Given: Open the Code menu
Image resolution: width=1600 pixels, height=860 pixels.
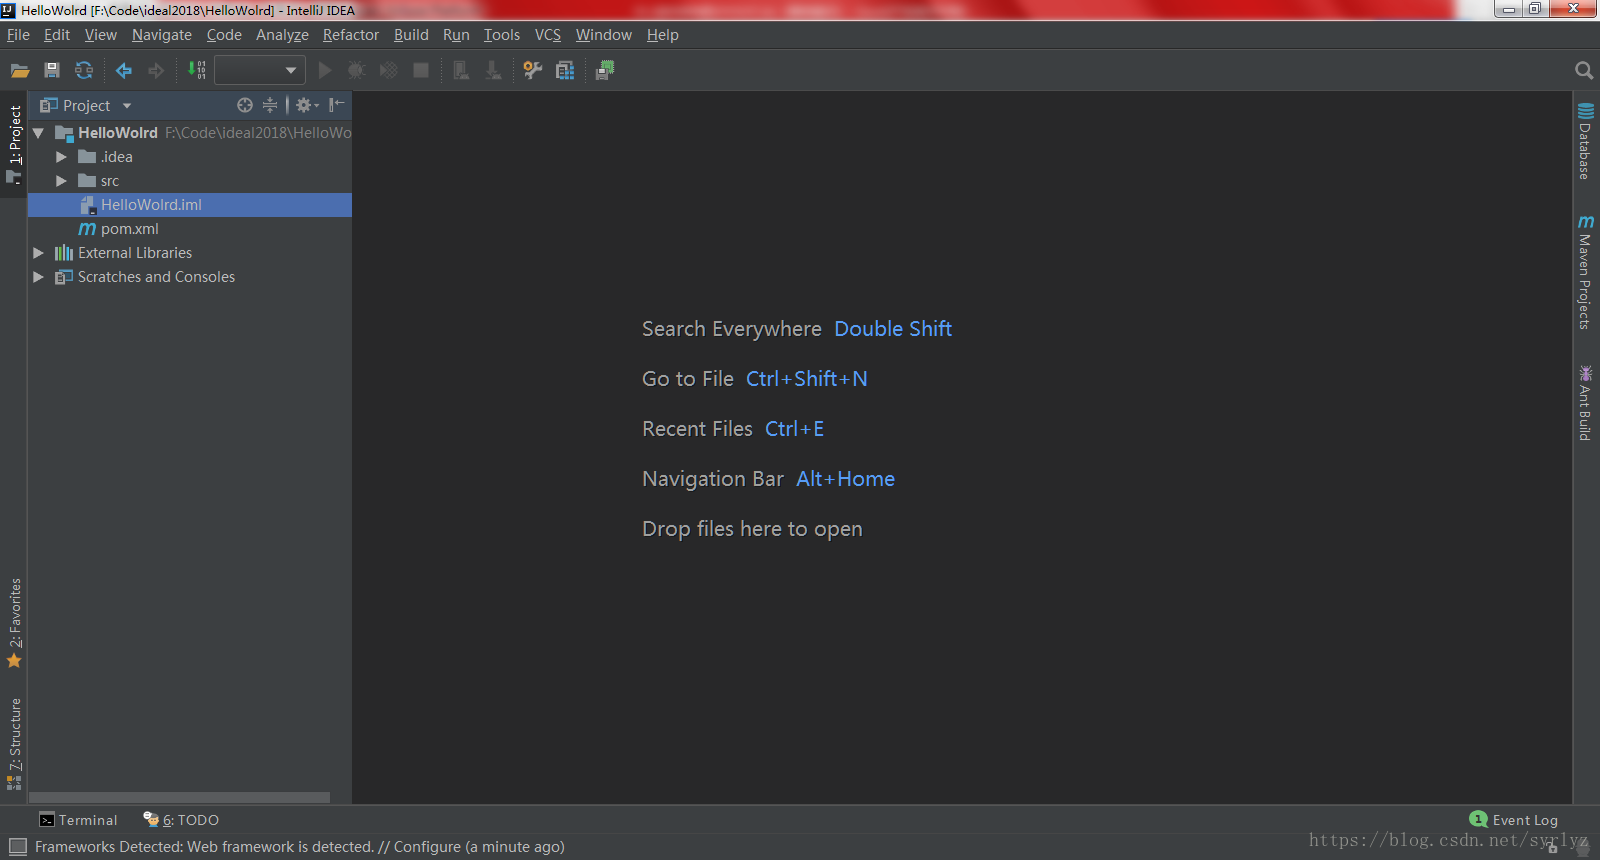Looking at the screenshot, I should coord(224,35).
